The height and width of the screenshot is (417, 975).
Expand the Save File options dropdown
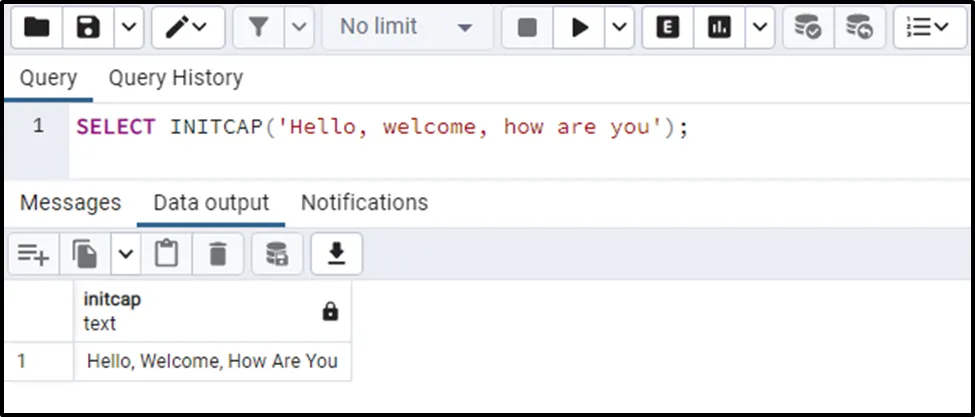pos(128,28)
